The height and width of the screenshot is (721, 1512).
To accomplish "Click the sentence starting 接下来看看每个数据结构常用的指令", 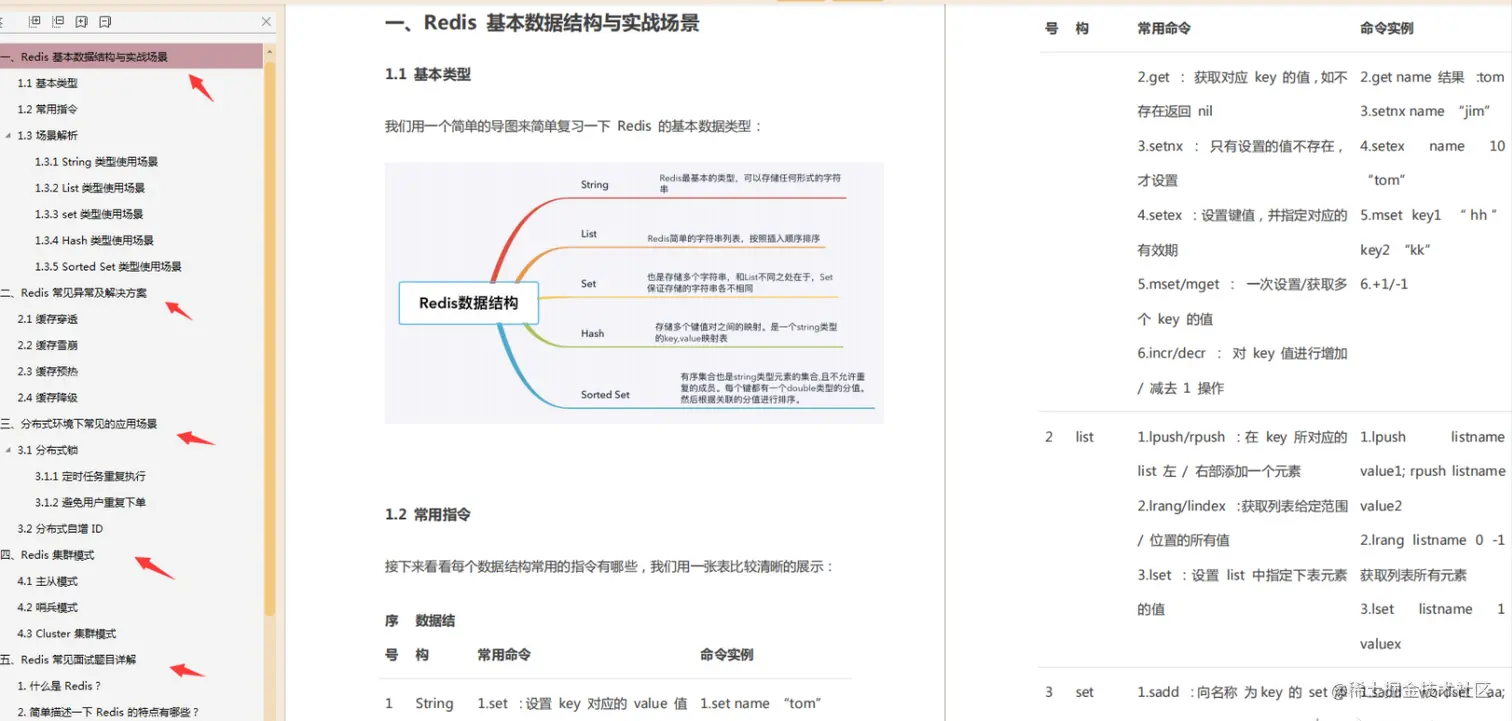I will [610, 566].
